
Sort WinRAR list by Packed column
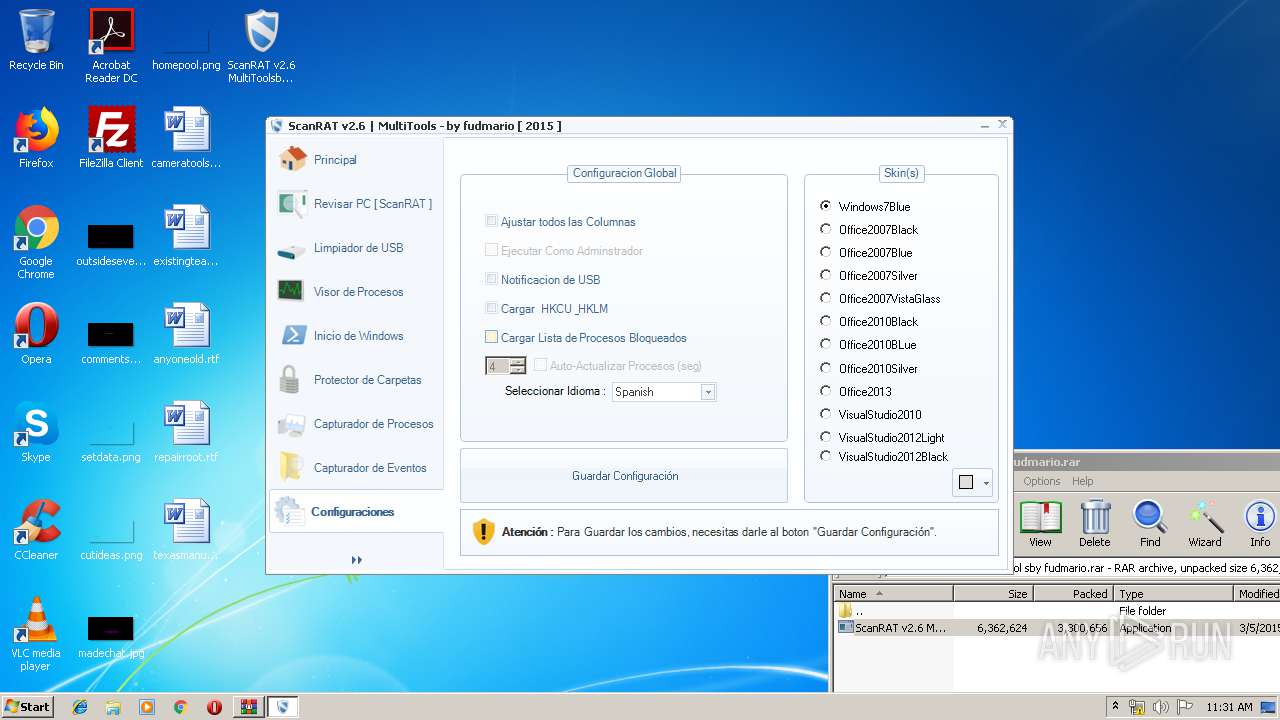[1073, 594]
